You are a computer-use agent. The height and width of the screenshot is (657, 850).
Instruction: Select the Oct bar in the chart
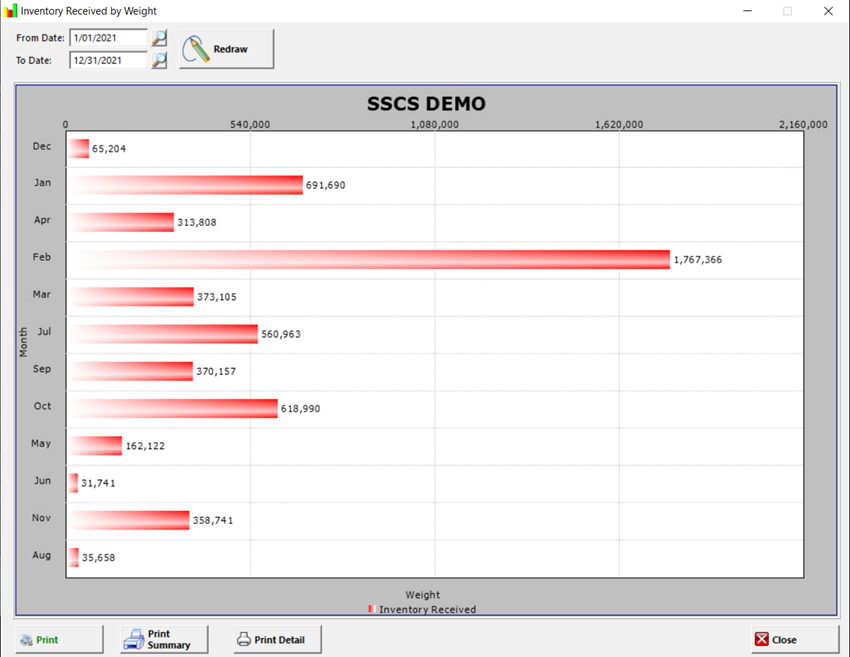click(173, 409)
